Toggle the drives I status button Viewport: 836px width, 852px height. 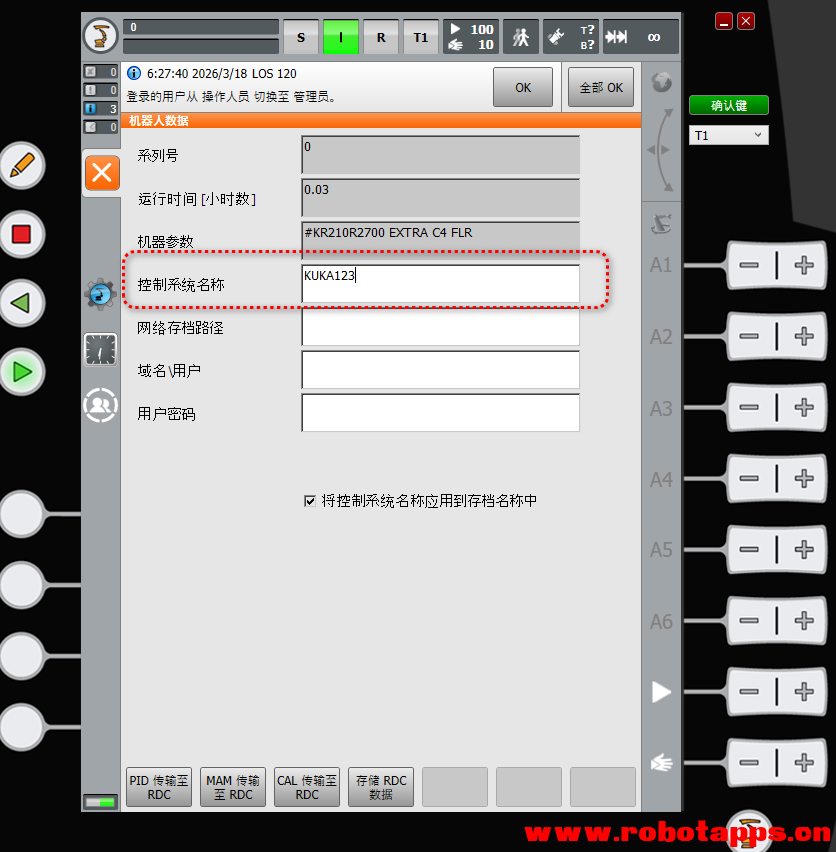coord(341,37)
